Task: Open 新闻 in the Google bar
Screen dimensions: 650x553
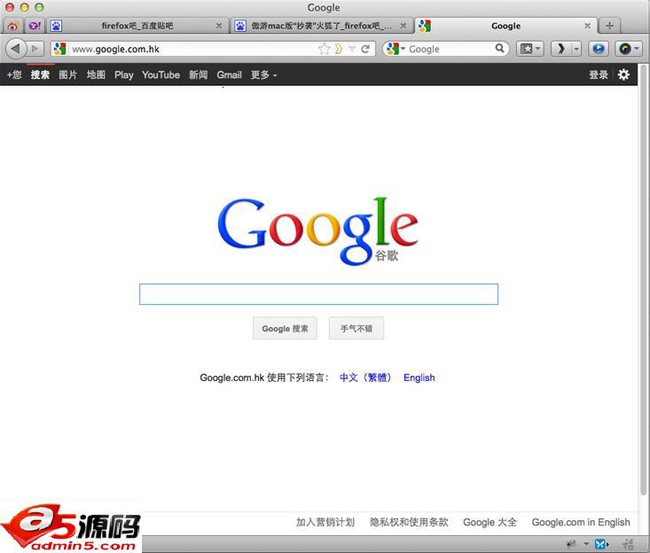Action: coord(198,75)
